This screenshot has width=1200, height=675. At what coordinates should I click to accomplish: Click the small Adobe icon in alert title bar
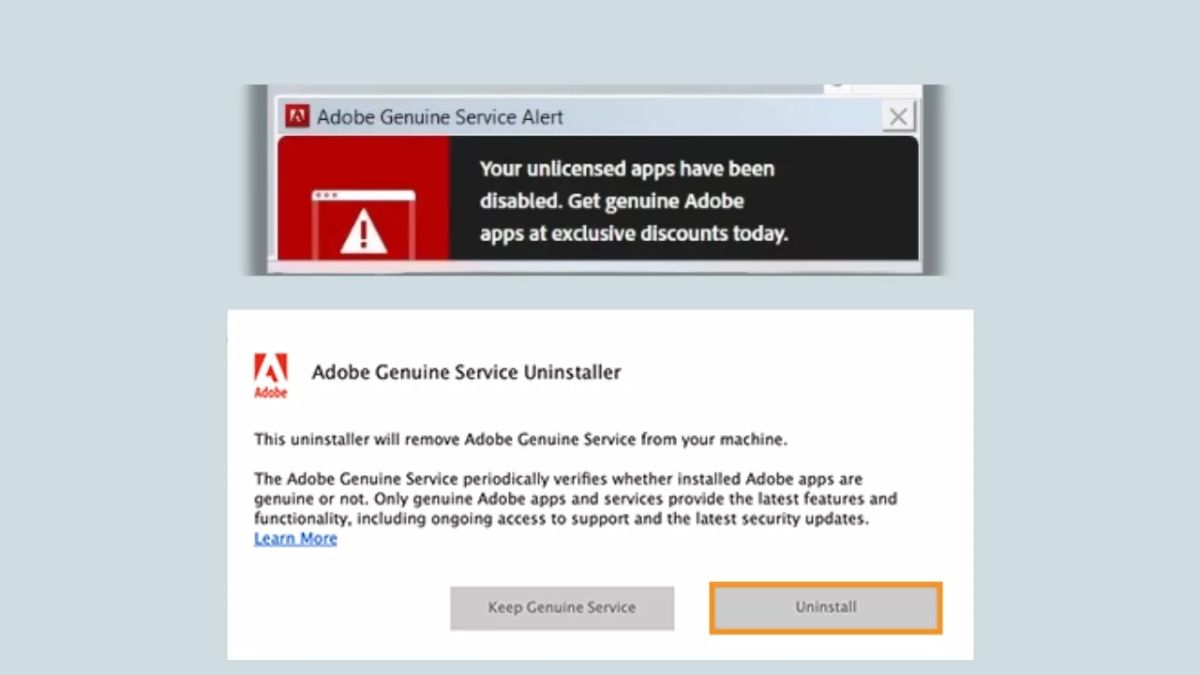(297, 117)
